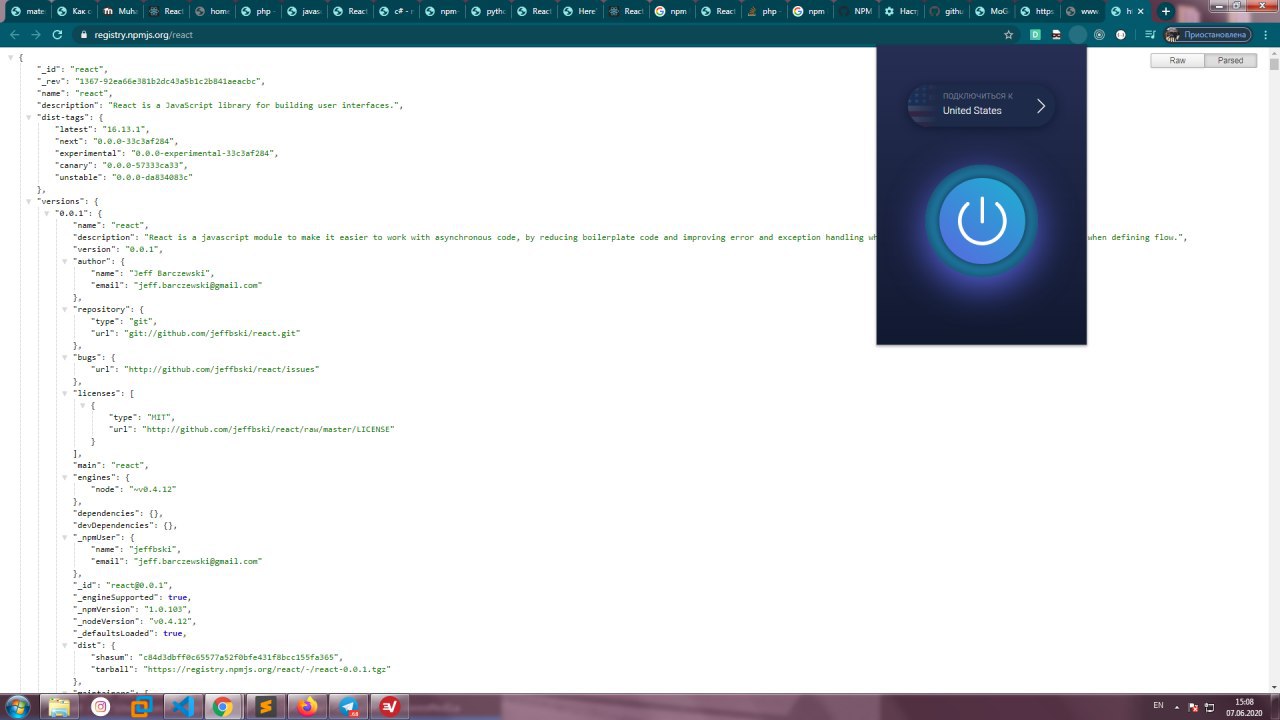1280x720 pixels.
Task: Open Instagram from the taskbar
Action: 101,707
